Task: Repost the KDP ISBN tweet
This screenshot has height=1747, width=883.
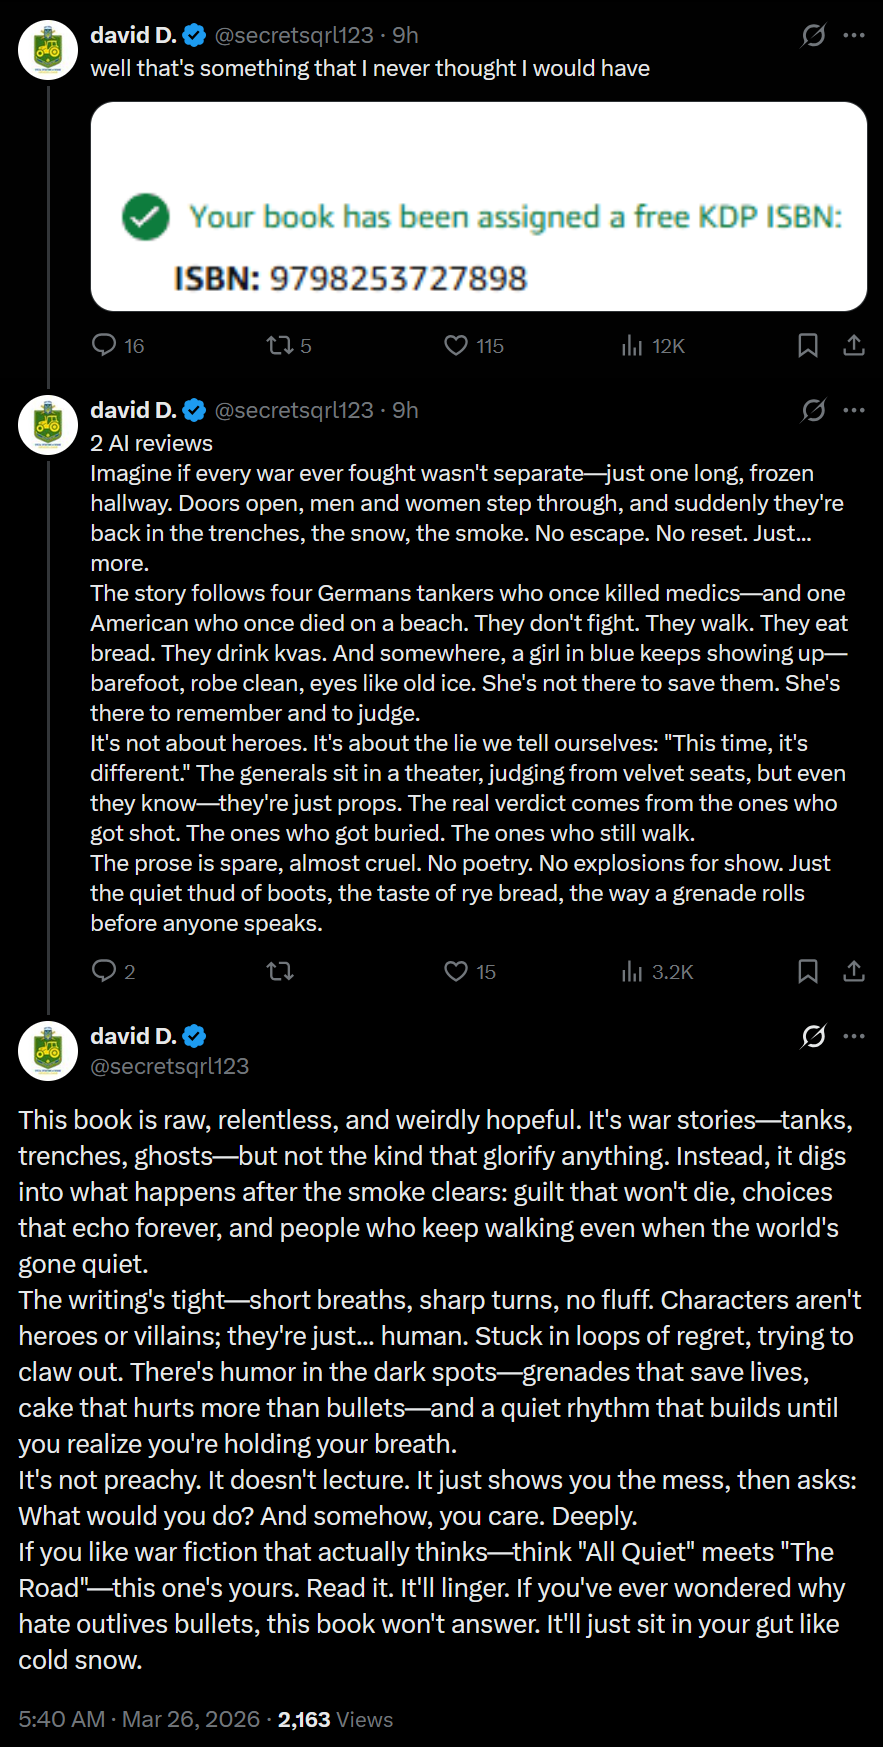Action: [280, 345]
